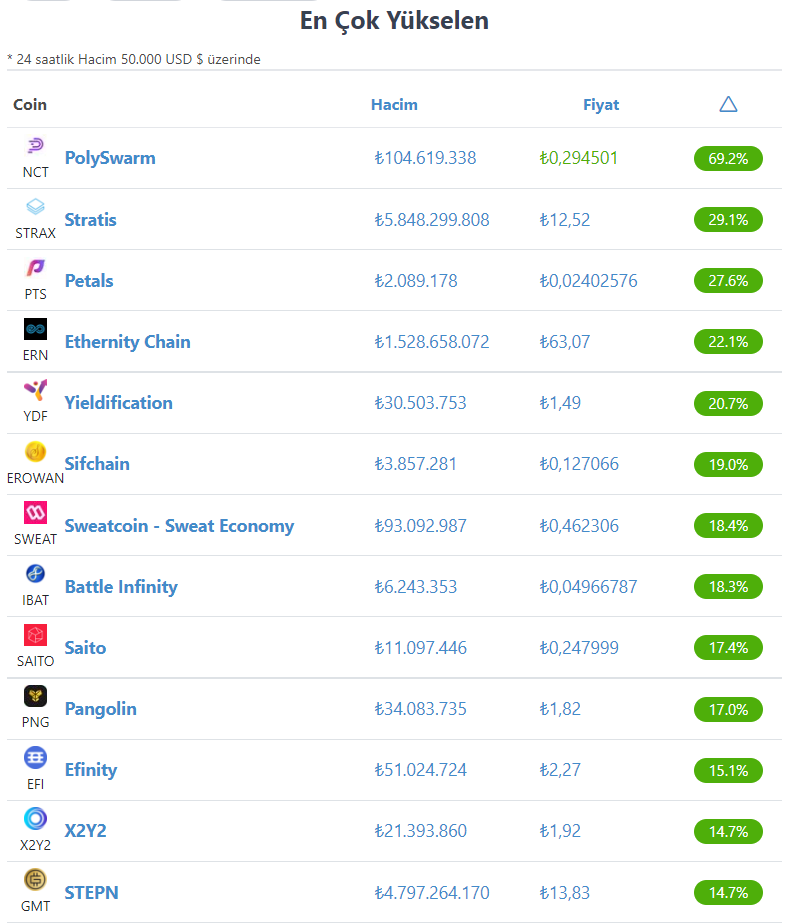Click the Sweatcoin SWEAT coin icon

click(36, 513)
